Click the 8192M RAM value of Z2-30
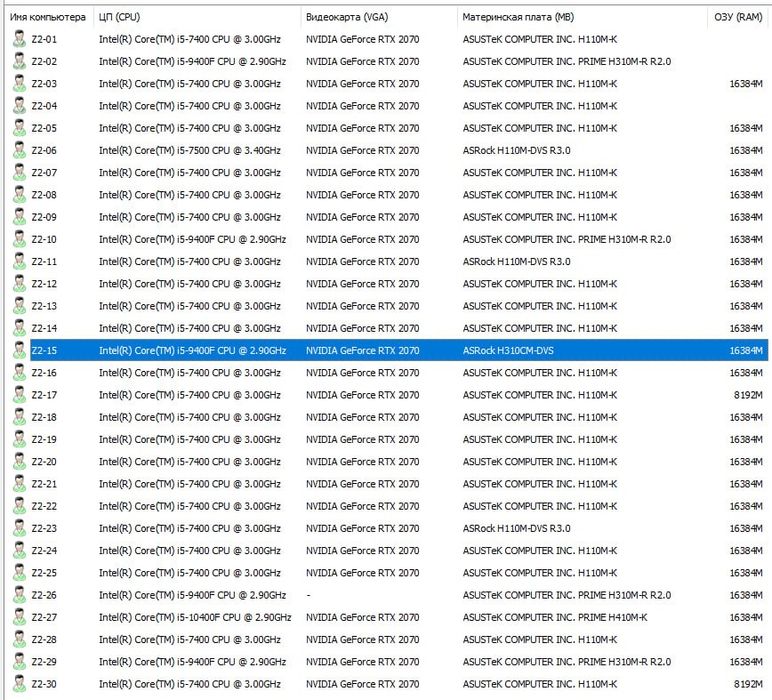772x700 pixels. tap(748, 684)
